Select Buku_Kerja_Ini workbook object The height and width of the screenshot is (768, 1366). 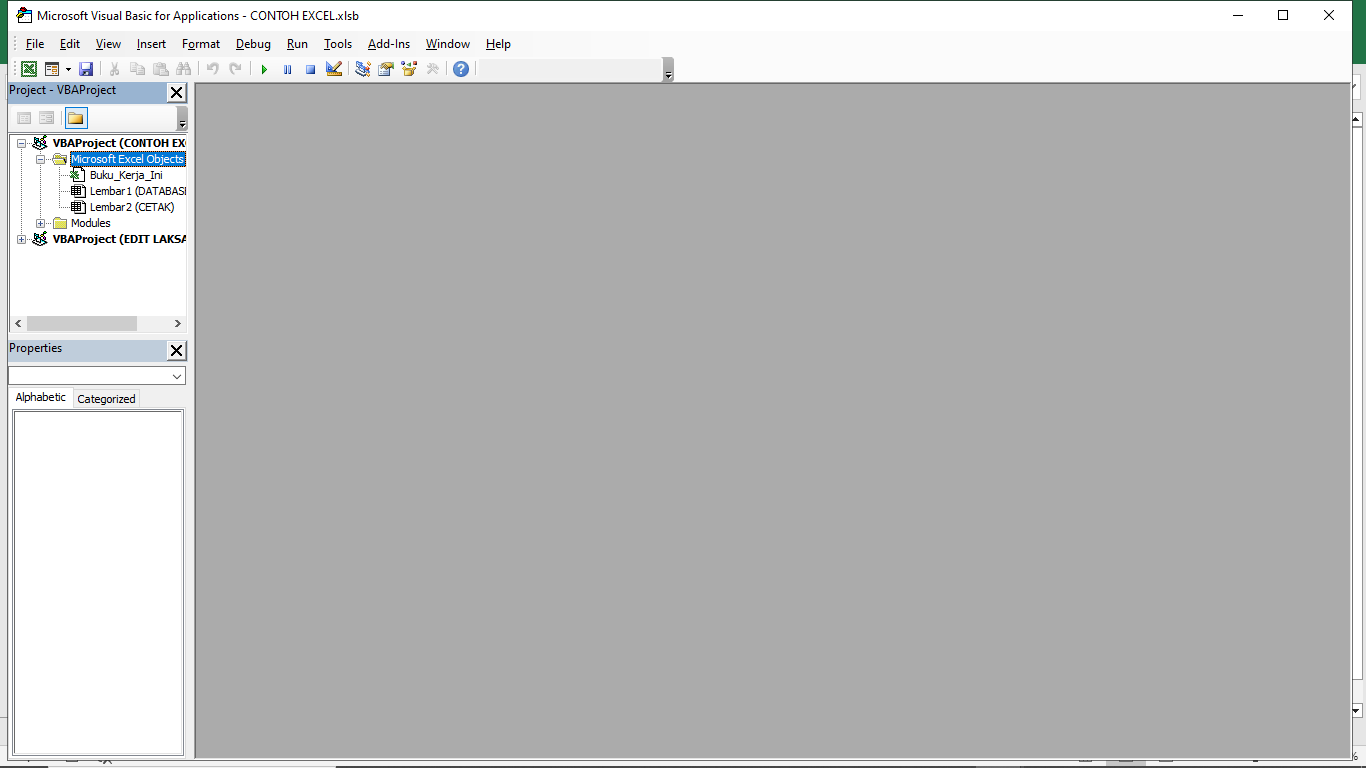click(x=126, y=175)
